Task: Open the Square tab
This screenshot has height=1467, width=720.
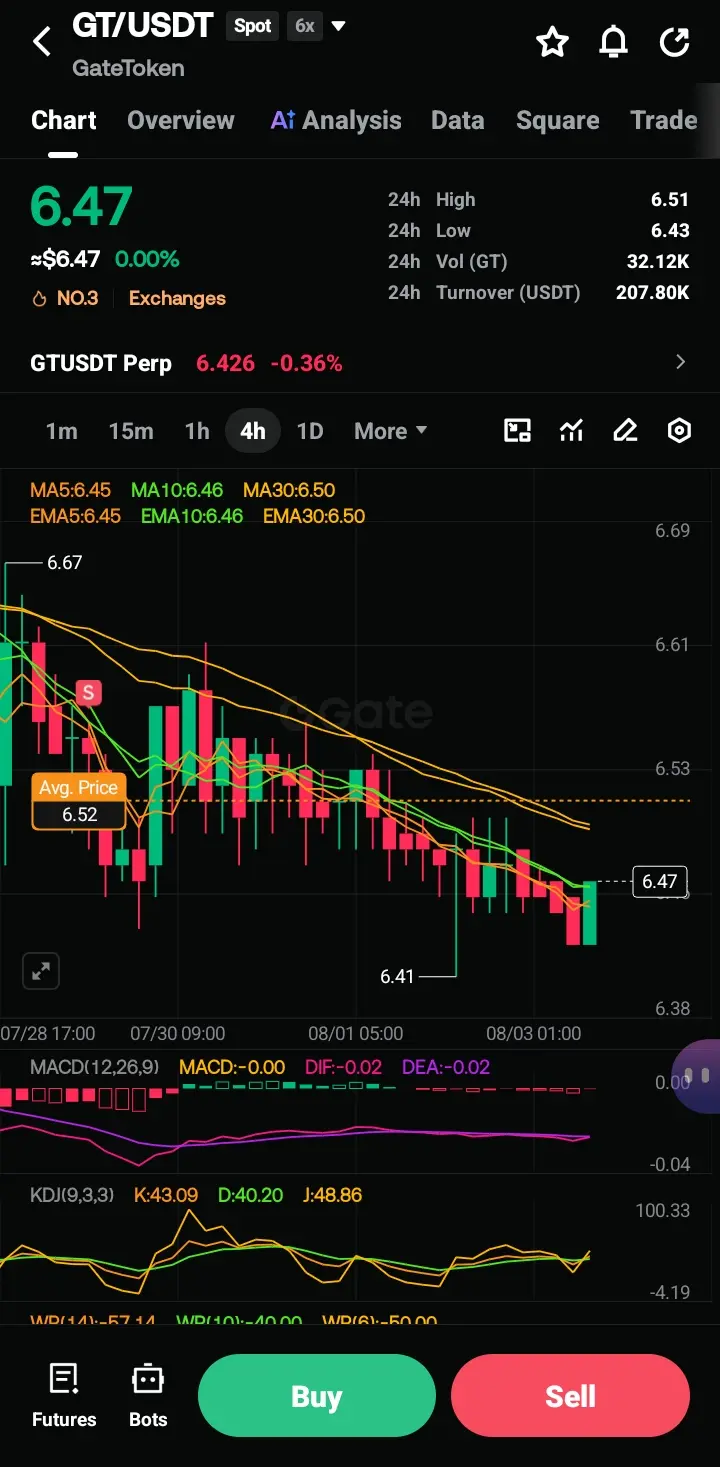Action: point(558,121)
